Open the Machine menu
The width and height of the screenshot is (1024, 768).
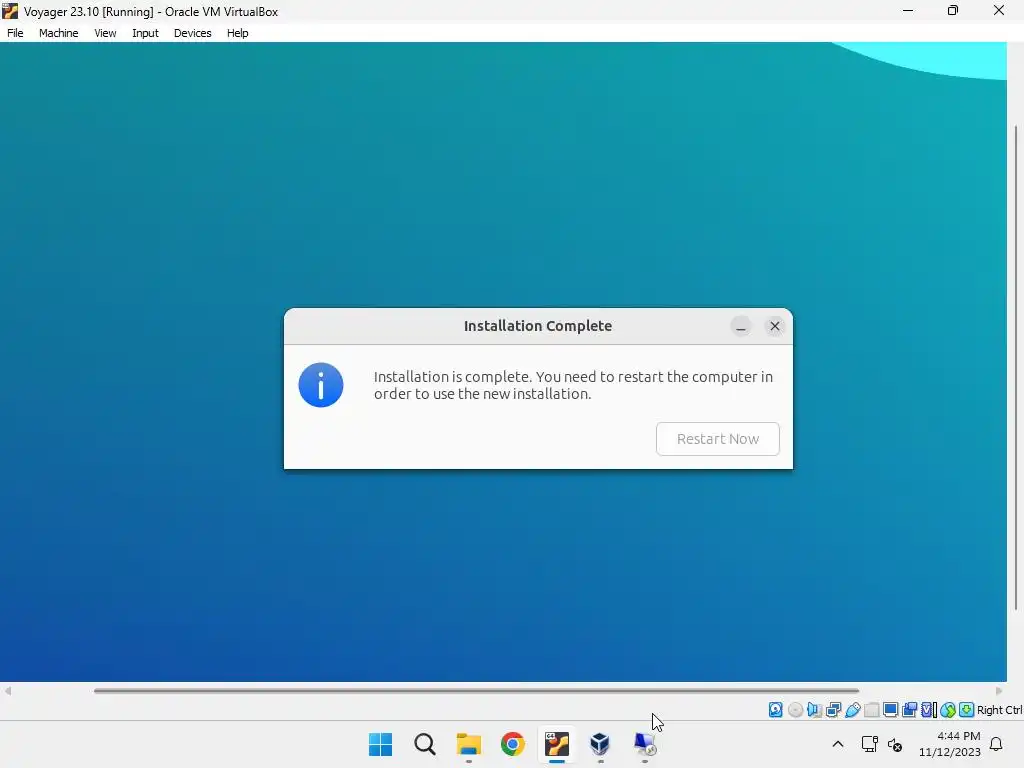(x=58, y=33)
